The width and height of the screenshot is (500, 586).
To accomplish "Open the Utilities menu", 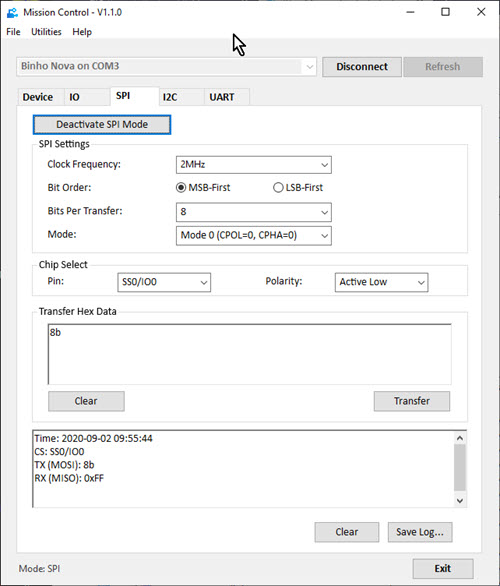I will tap(46, 32).
